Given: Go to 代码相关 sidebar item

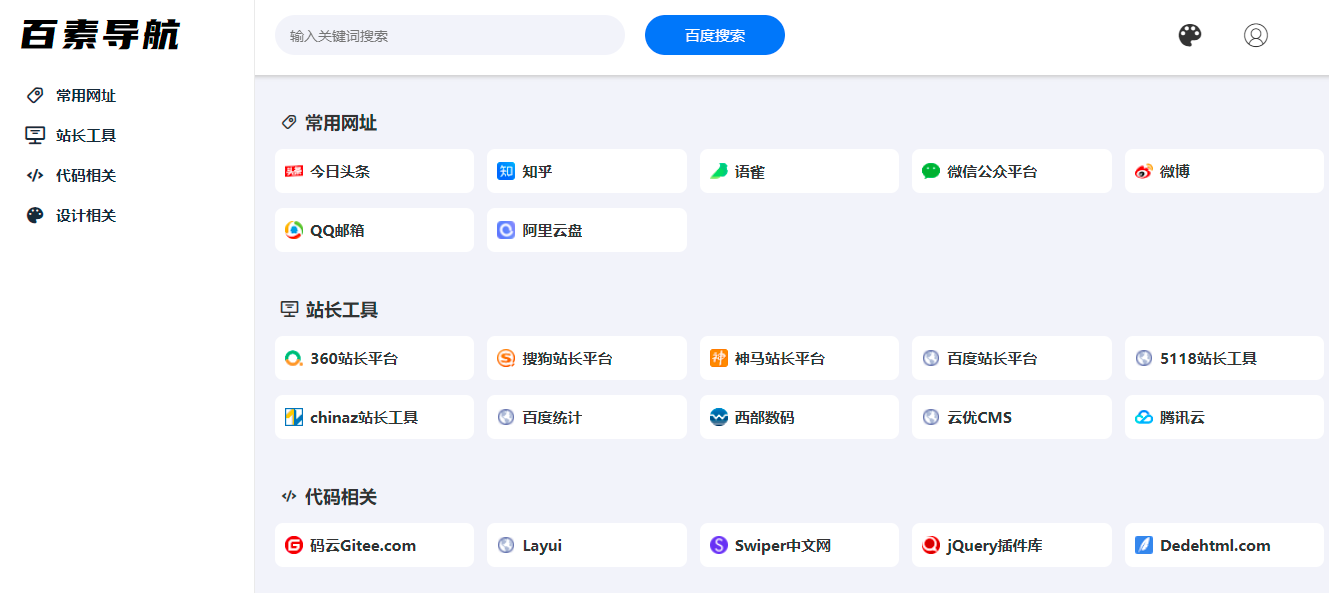Looking at the screenshot, I should [x=85, y=176].
